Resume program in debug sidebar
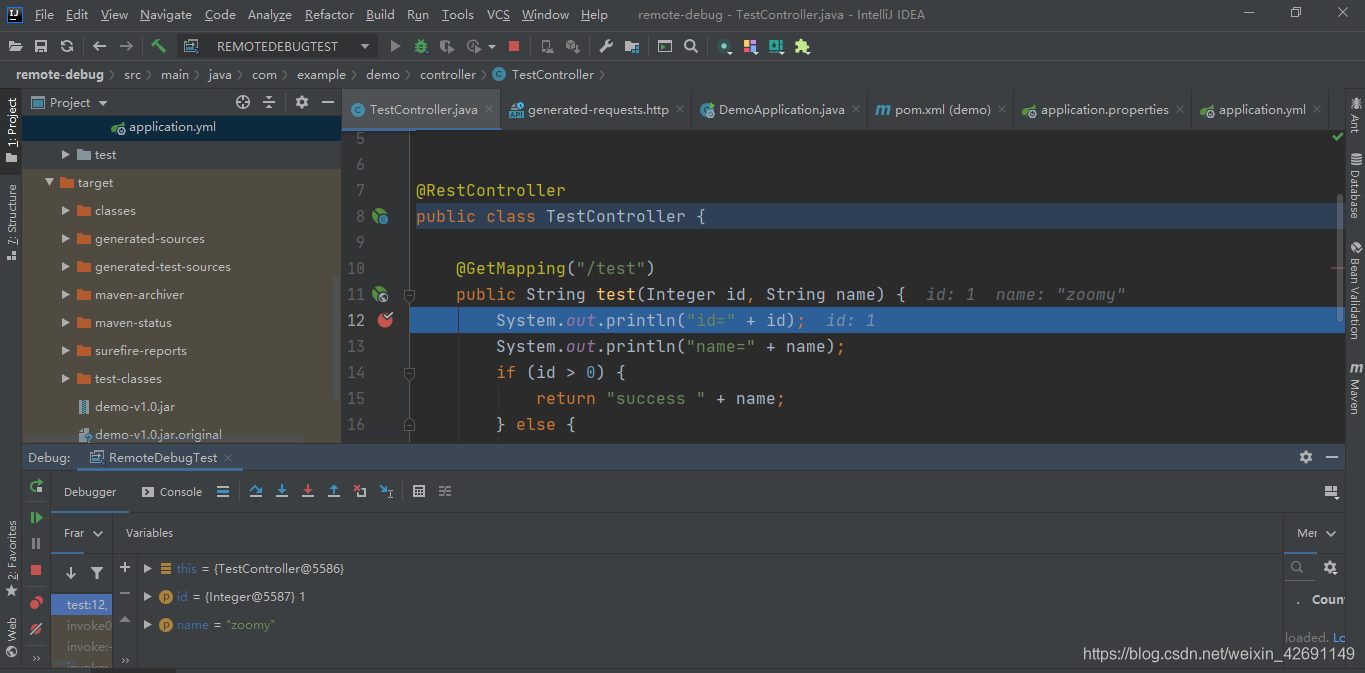The image size is (1365, 673). [37, 517]
